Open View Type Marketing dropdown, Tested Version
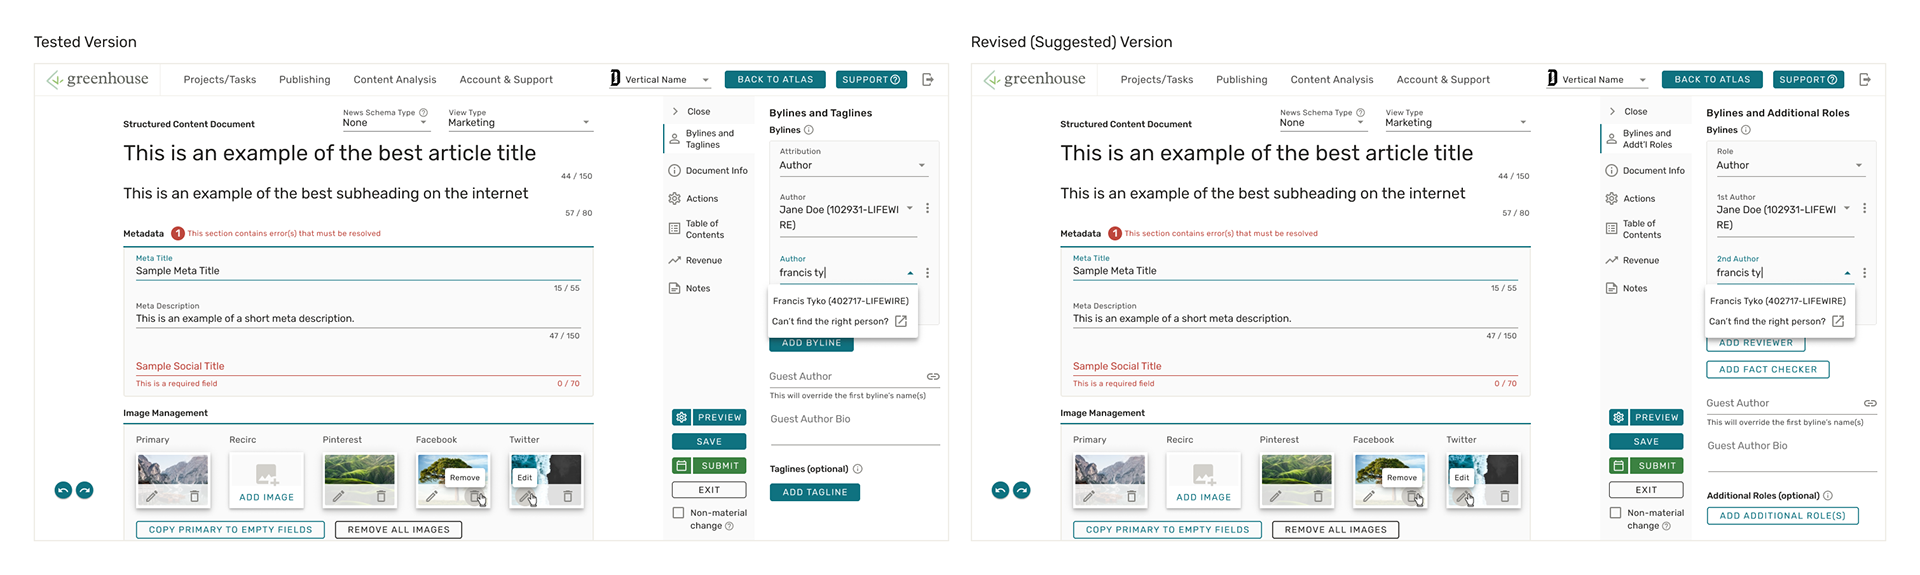This screenshot has width=1920, height=575. coord(520,119)
